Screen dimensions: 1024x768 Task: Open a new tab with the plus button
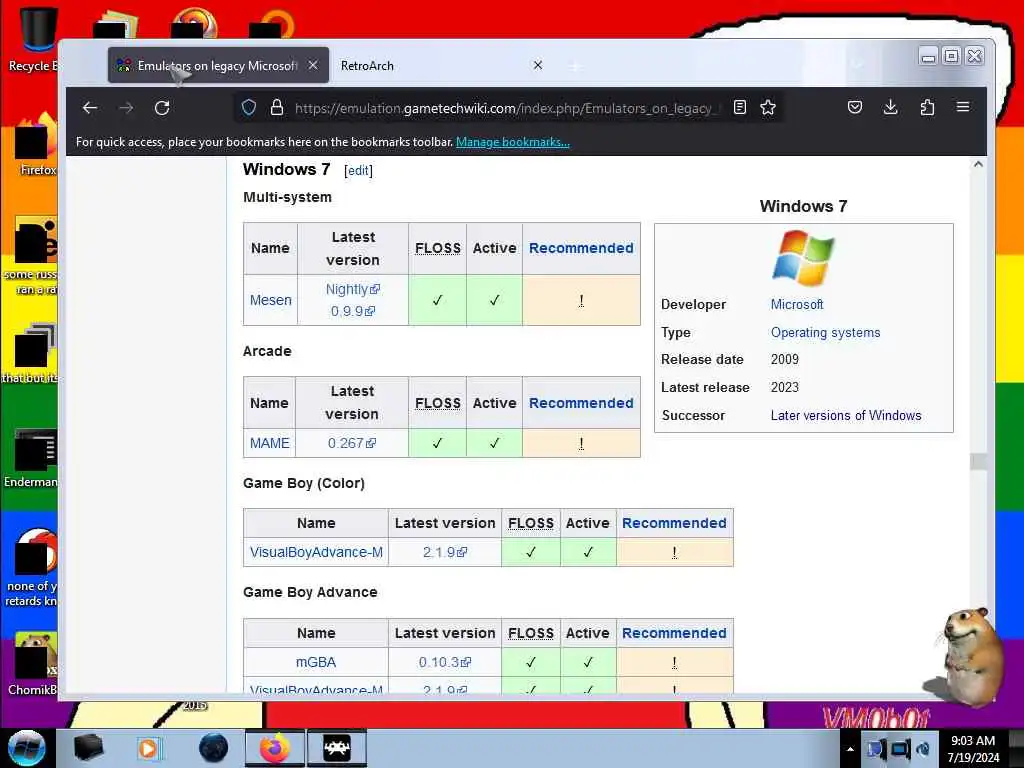pos(575,66)
